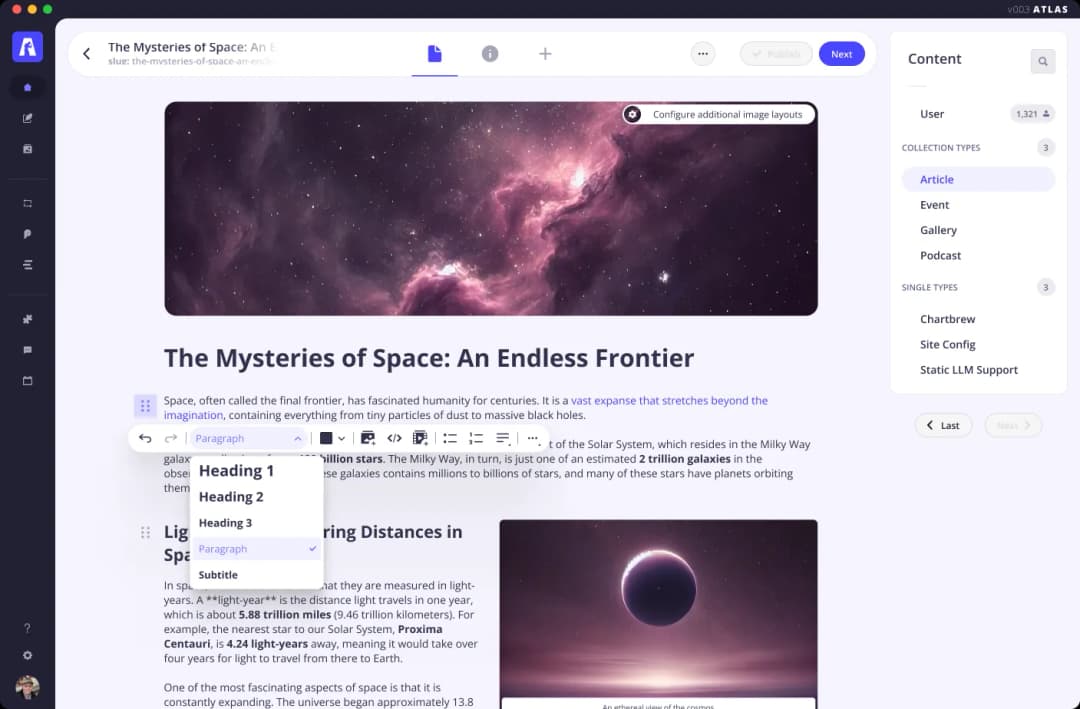Expand the text color dropdown arrow
Screen dimensions: 1080x709
coord(342,438)
